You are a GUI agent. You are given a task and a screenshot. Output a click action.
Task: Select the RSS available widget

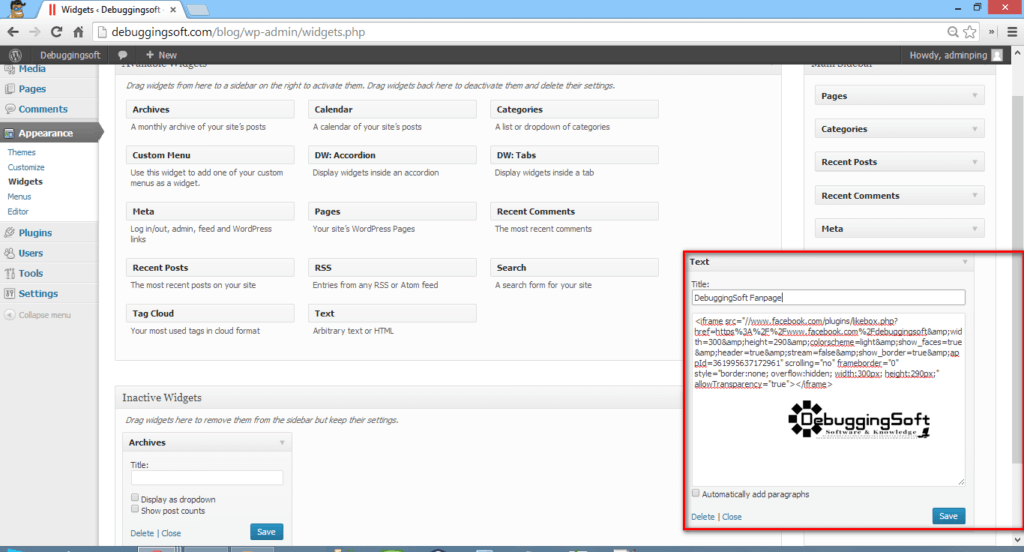click(392, 267)
